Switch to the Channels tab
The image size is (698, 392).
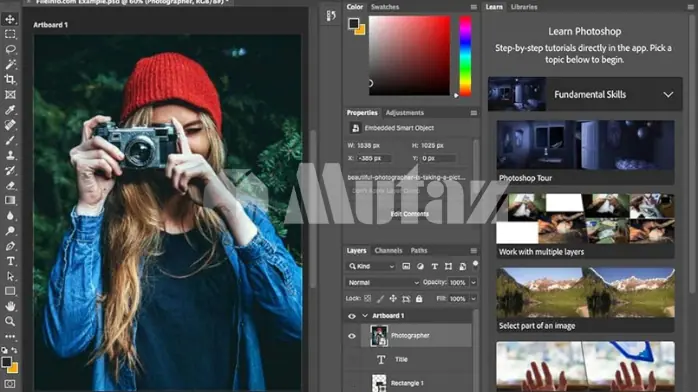pyautogui.click(x=388, y=251)
